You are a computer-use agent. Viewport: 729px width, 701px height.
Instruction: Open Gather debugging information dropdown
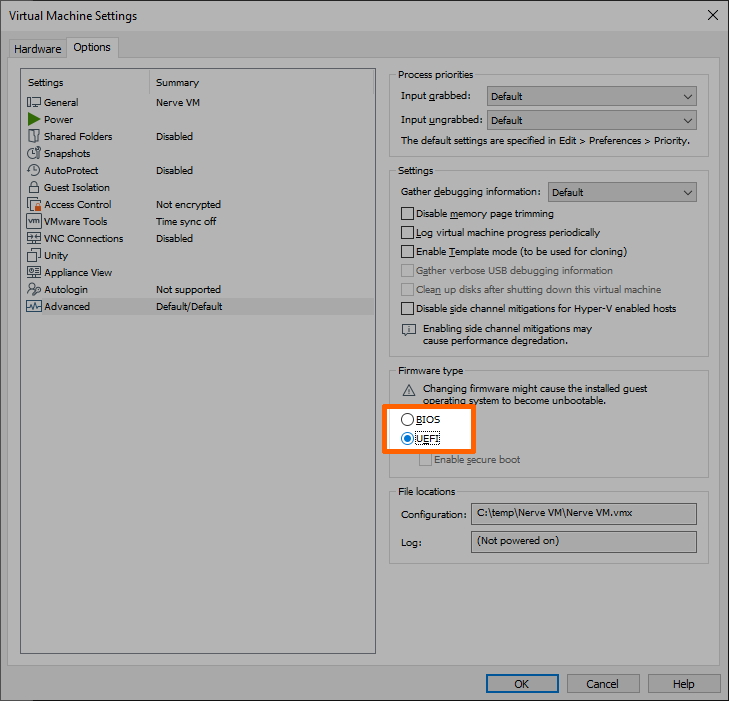pos(622,193)
